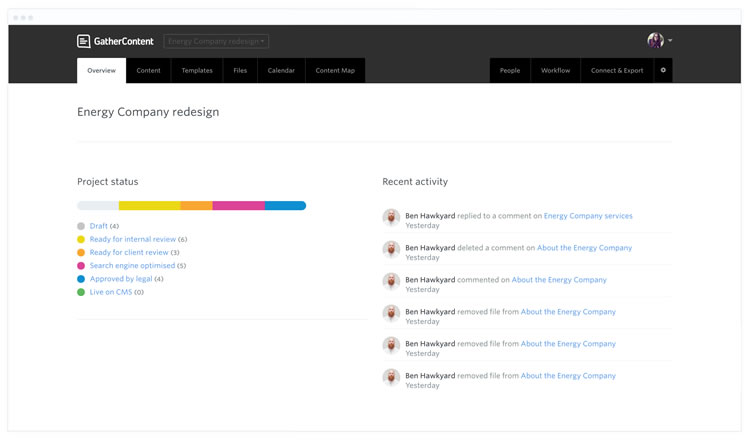The height and width of the screenshot is (442, 750).
Task: Open the Workflow tab
Action: coord(555,70)
